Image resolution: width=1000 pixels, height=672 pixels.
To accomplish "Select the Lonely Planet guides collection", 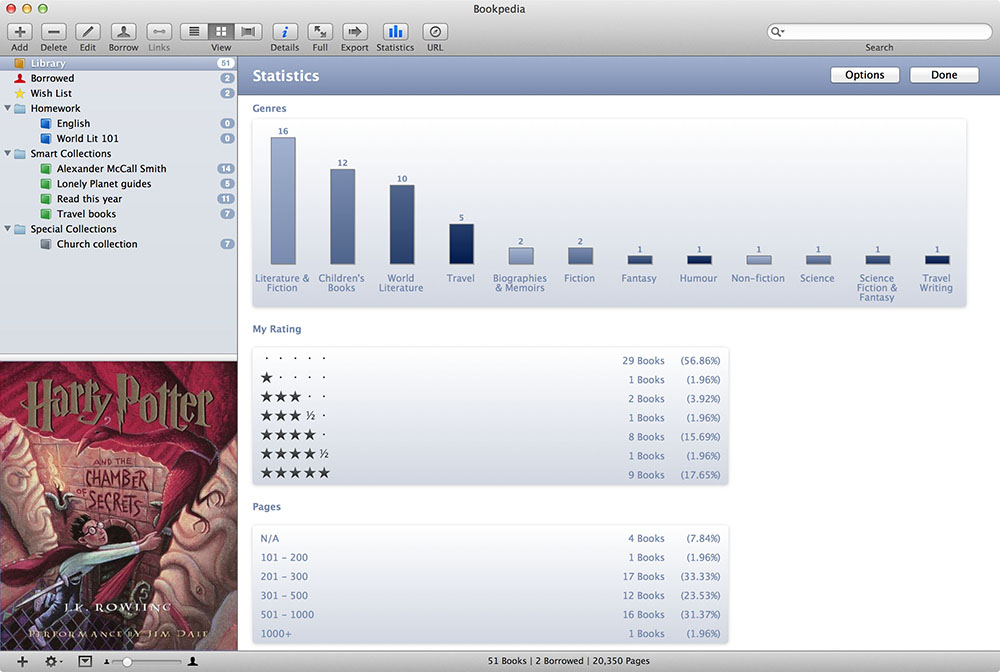I will point(104,184).
